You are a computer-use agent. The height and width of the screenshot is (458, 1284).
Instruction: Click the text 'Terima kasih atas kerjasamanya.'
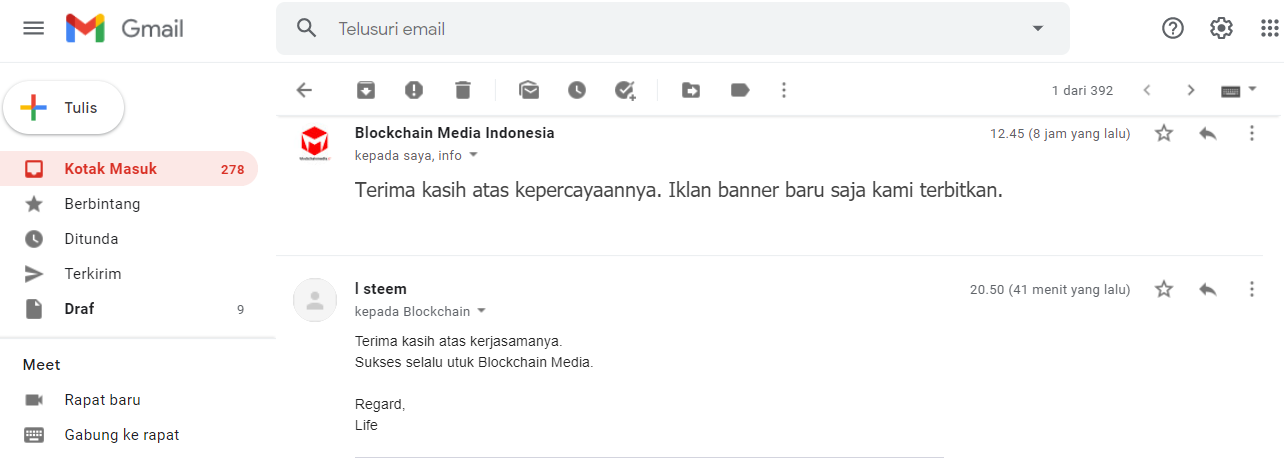[458, 341]
